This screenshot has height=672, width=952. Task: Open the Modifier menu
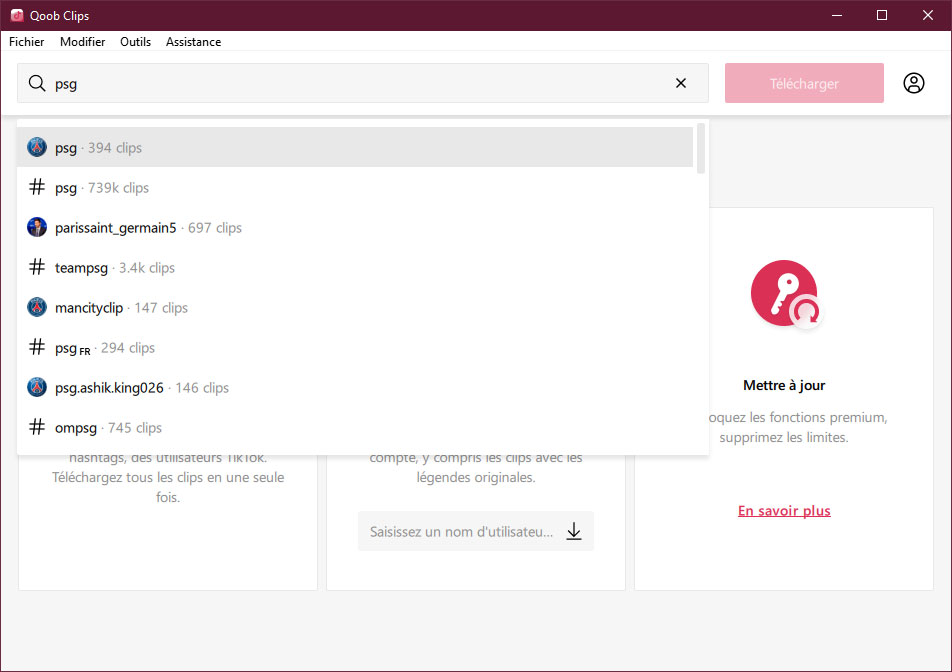pos(83,42)
